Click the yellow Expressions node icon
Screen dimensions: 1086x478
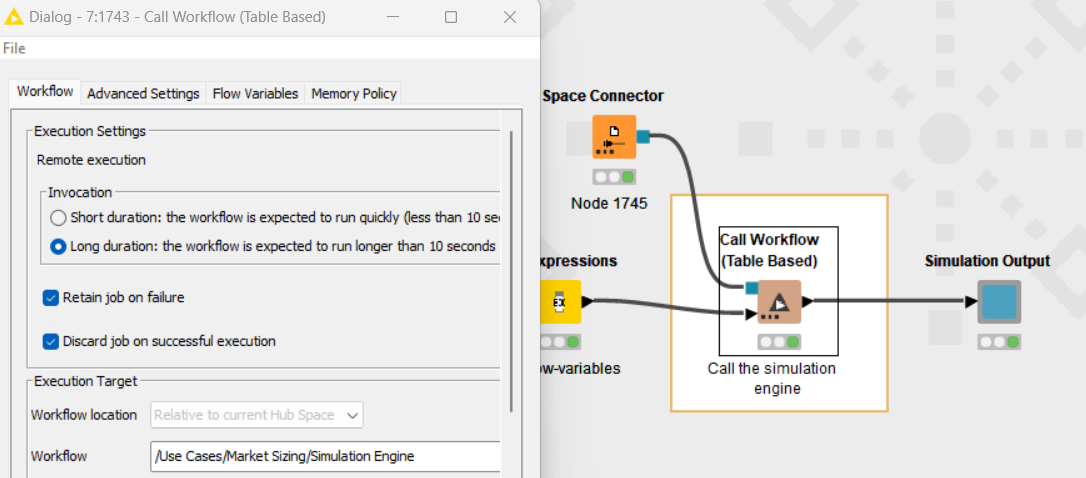click(559, 302)
